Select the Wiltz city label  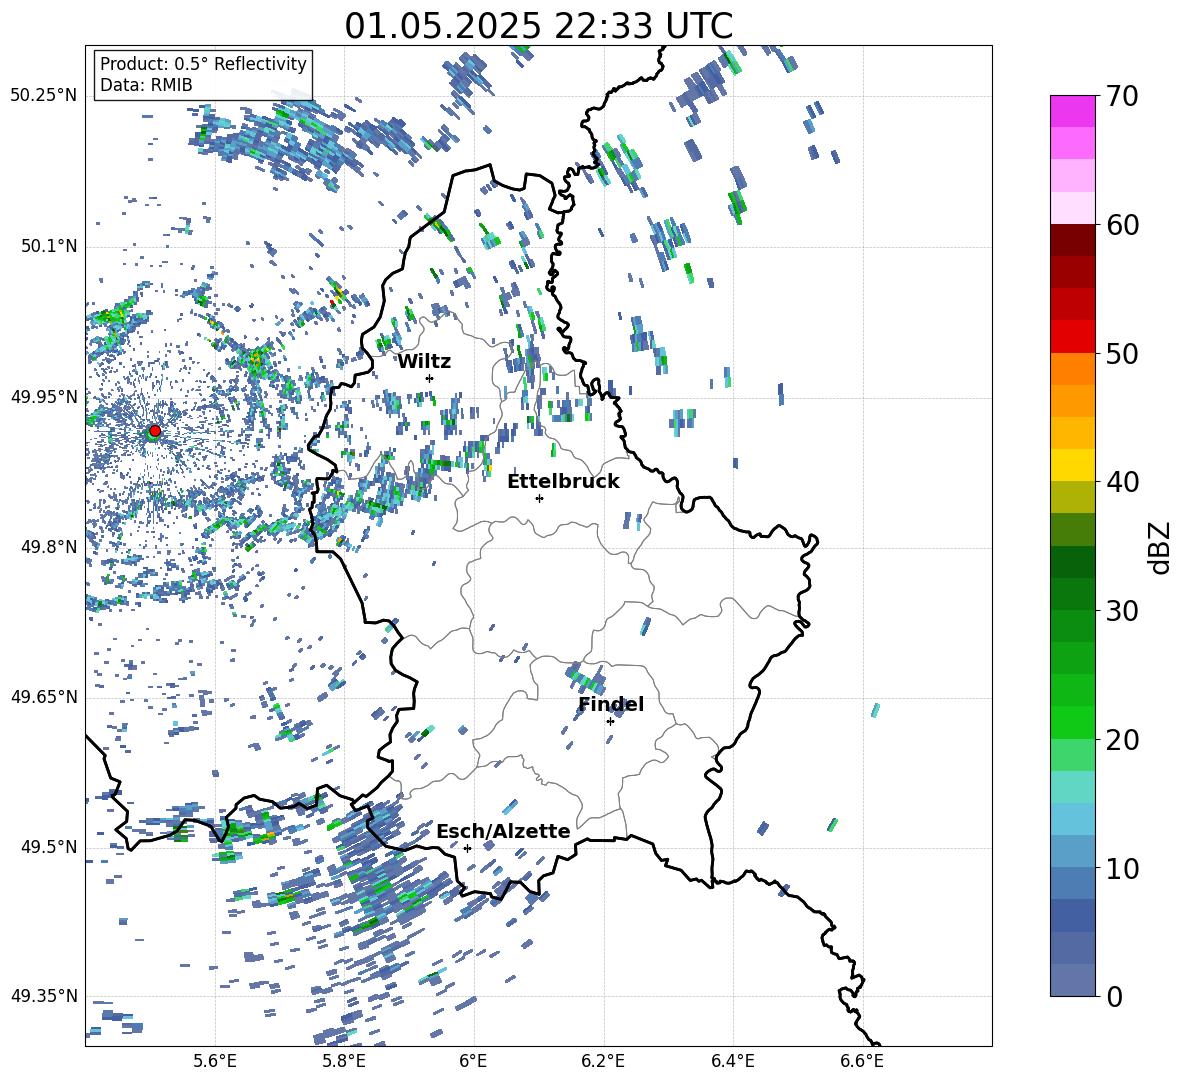(424, 362)
